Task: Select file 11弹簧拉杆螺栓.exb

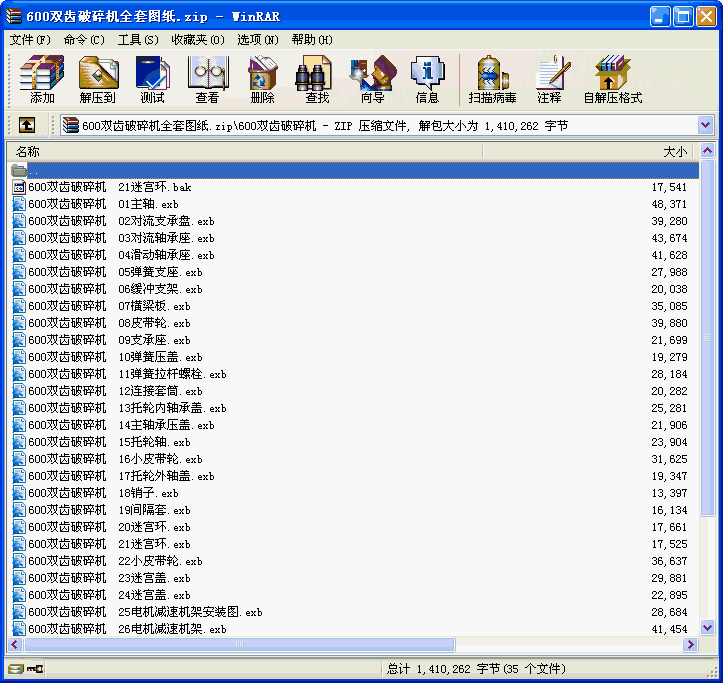Action: coord(127,374)
